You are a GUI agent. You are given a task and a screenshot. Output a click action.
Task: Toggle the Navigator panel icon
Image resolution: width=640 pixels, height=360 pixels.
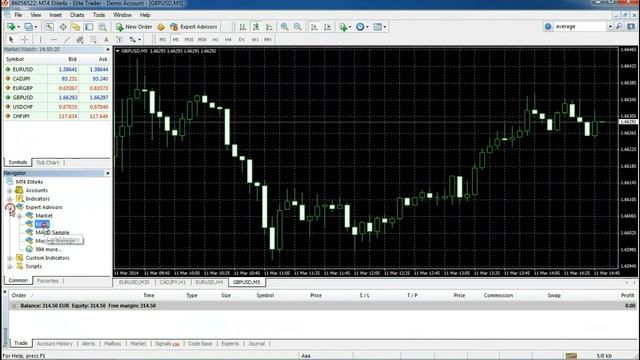76,27
